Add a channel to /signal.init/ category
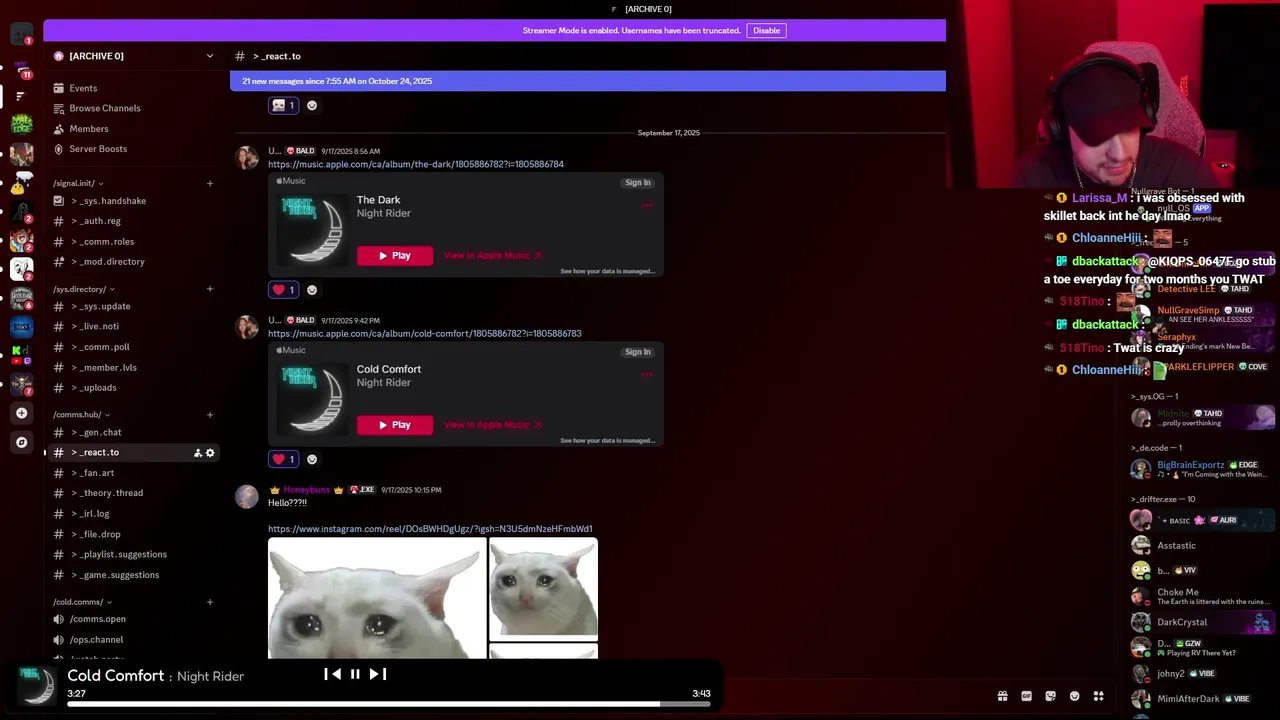 tap(210, 183)
